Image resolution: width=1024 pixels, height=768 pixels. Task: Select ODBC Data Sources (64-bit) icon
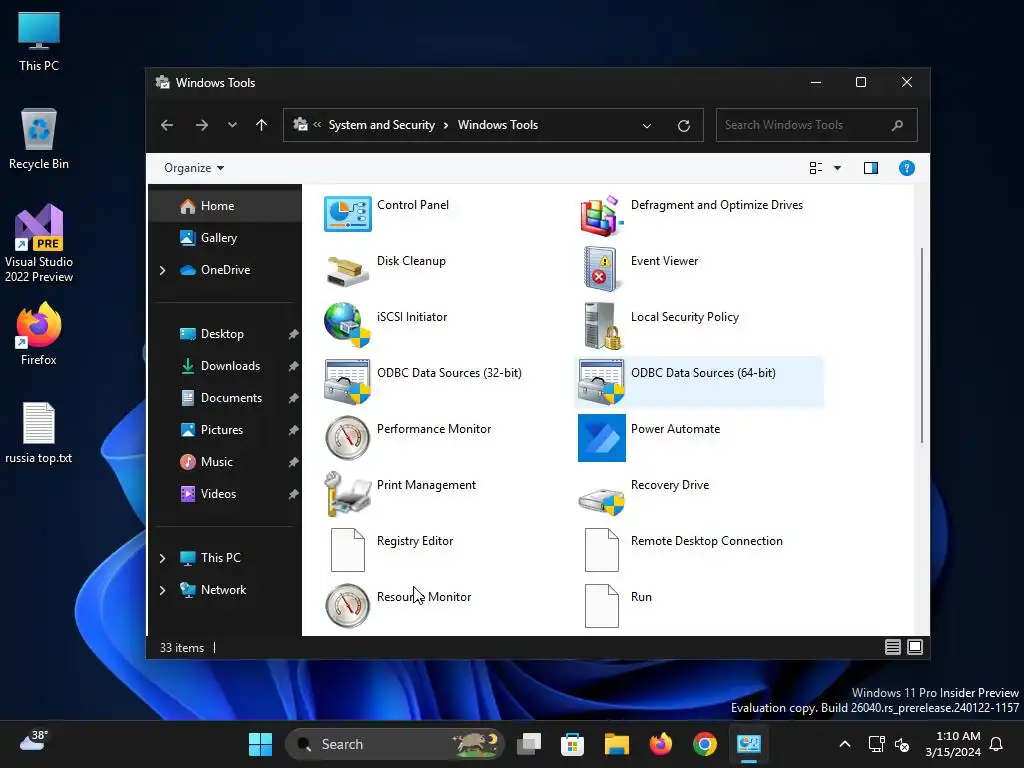tap(601, 381)
